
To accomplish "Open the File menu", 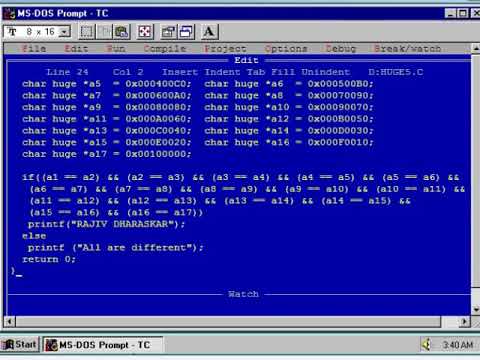I will (34, 49).
